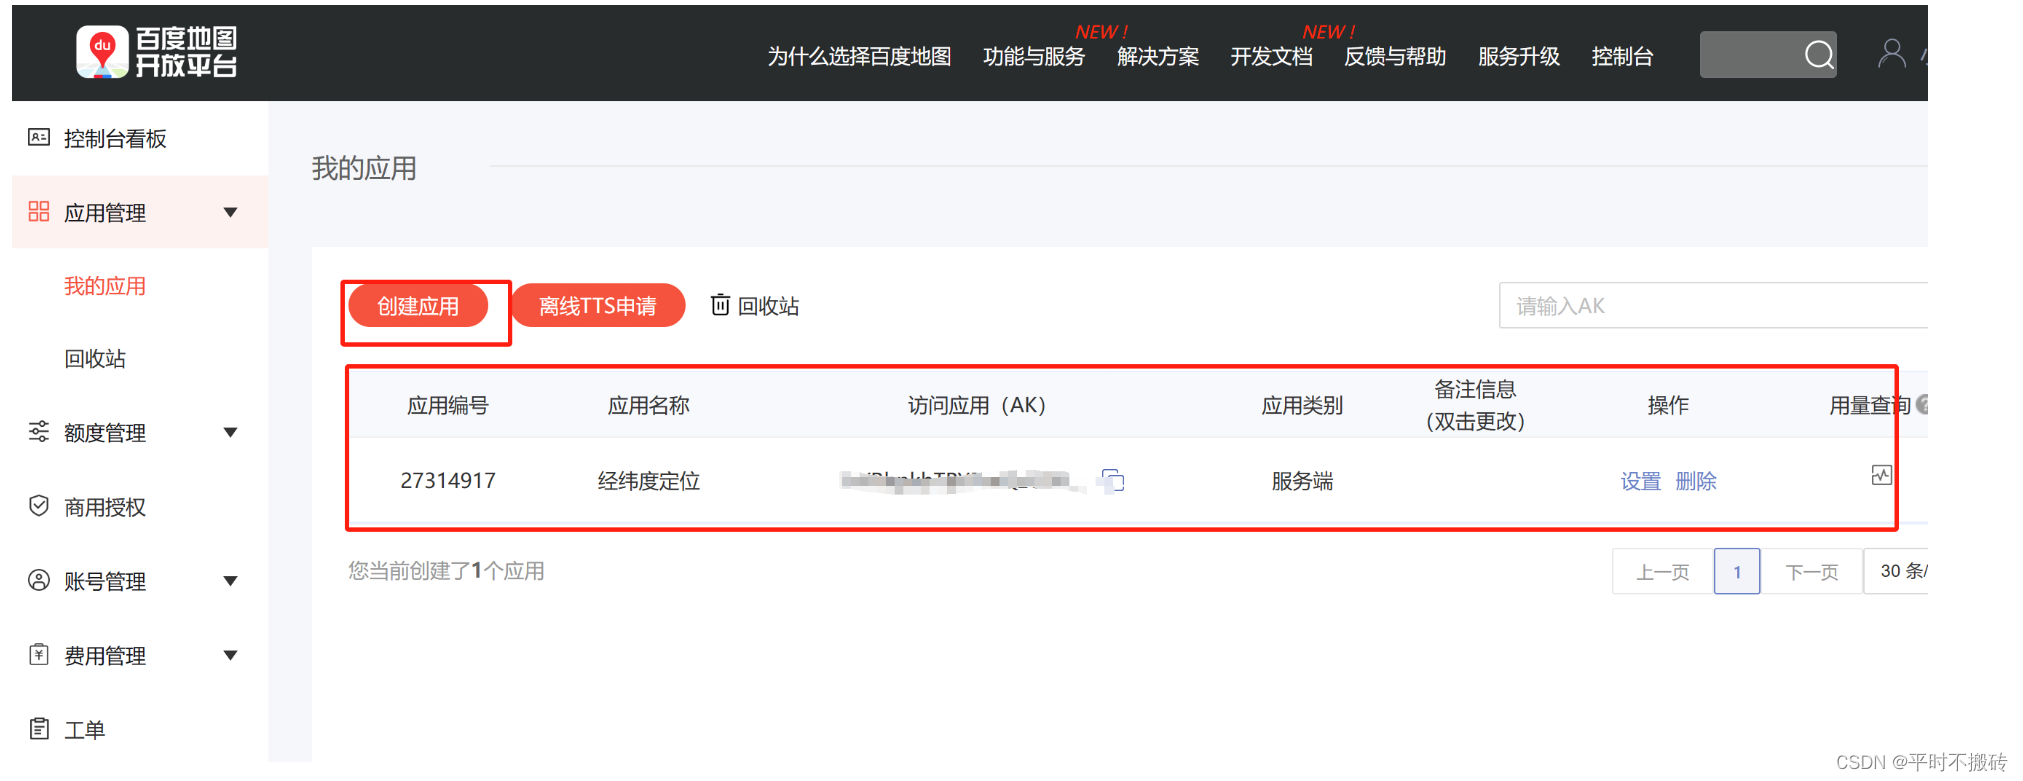Viewport: 2023px width, 781px height.
Task: Click 删除 for app 经纬度定位
Action: [x=1696, y=481]
